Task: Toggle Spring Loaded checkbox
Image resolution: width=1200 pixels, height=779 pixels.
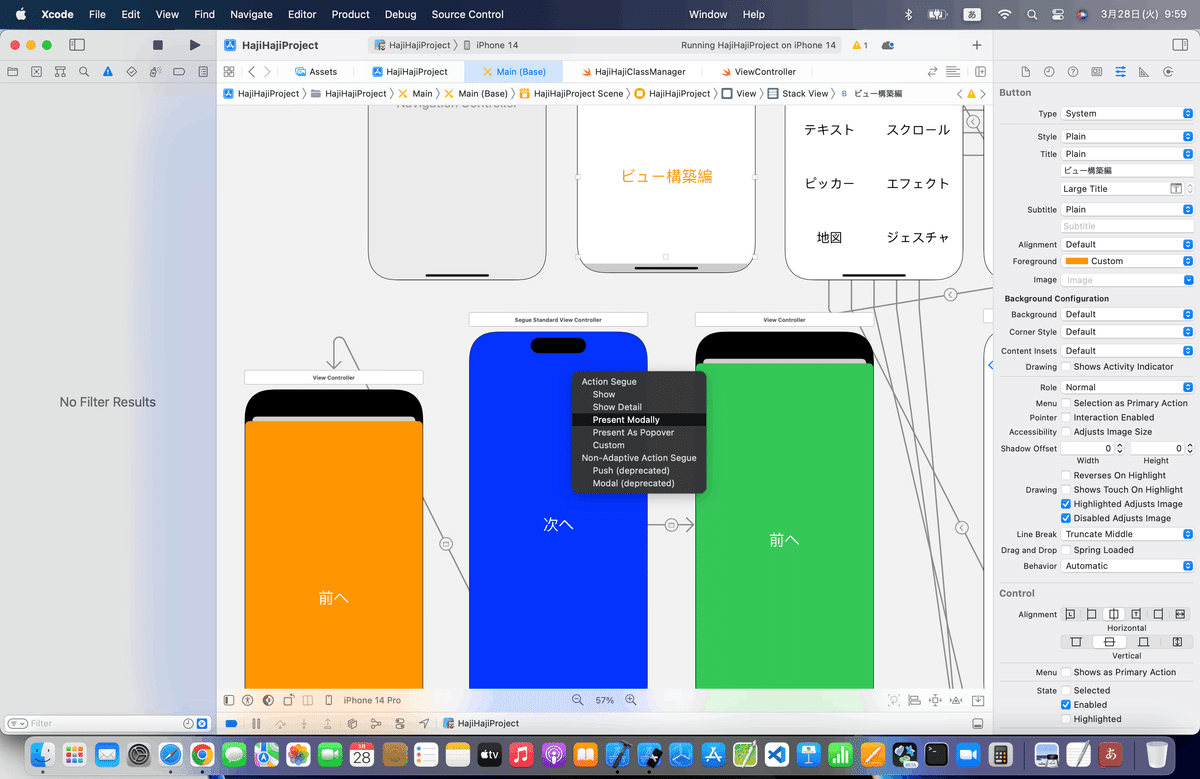Action: point(1066,550)
